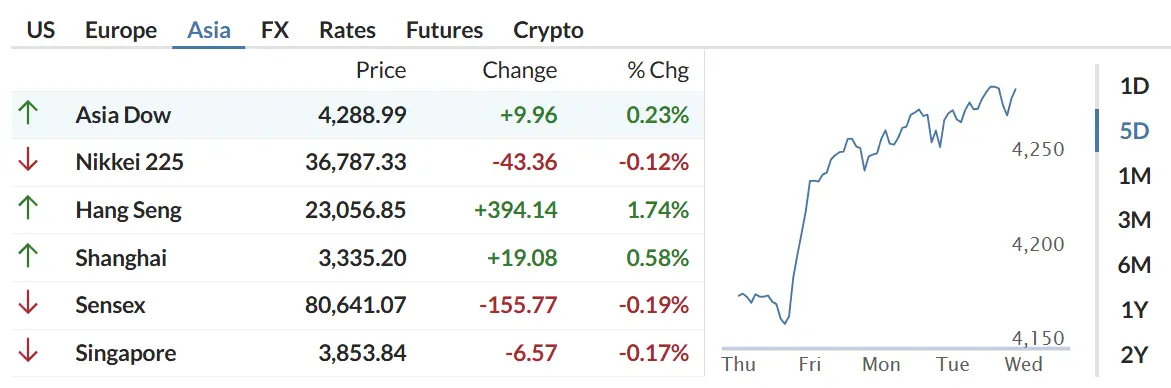Select the 2Y chart timeframe
Screen dimensions: 1171x388
1134,355
